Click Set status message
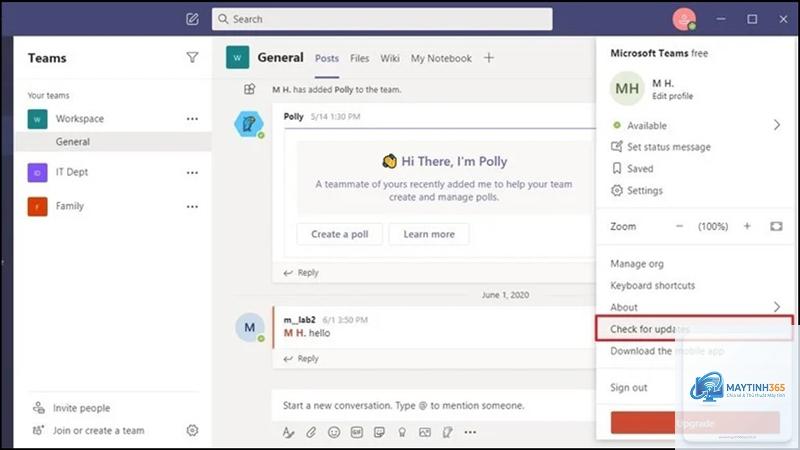800x450 pixels. click(x=668, y=147)
